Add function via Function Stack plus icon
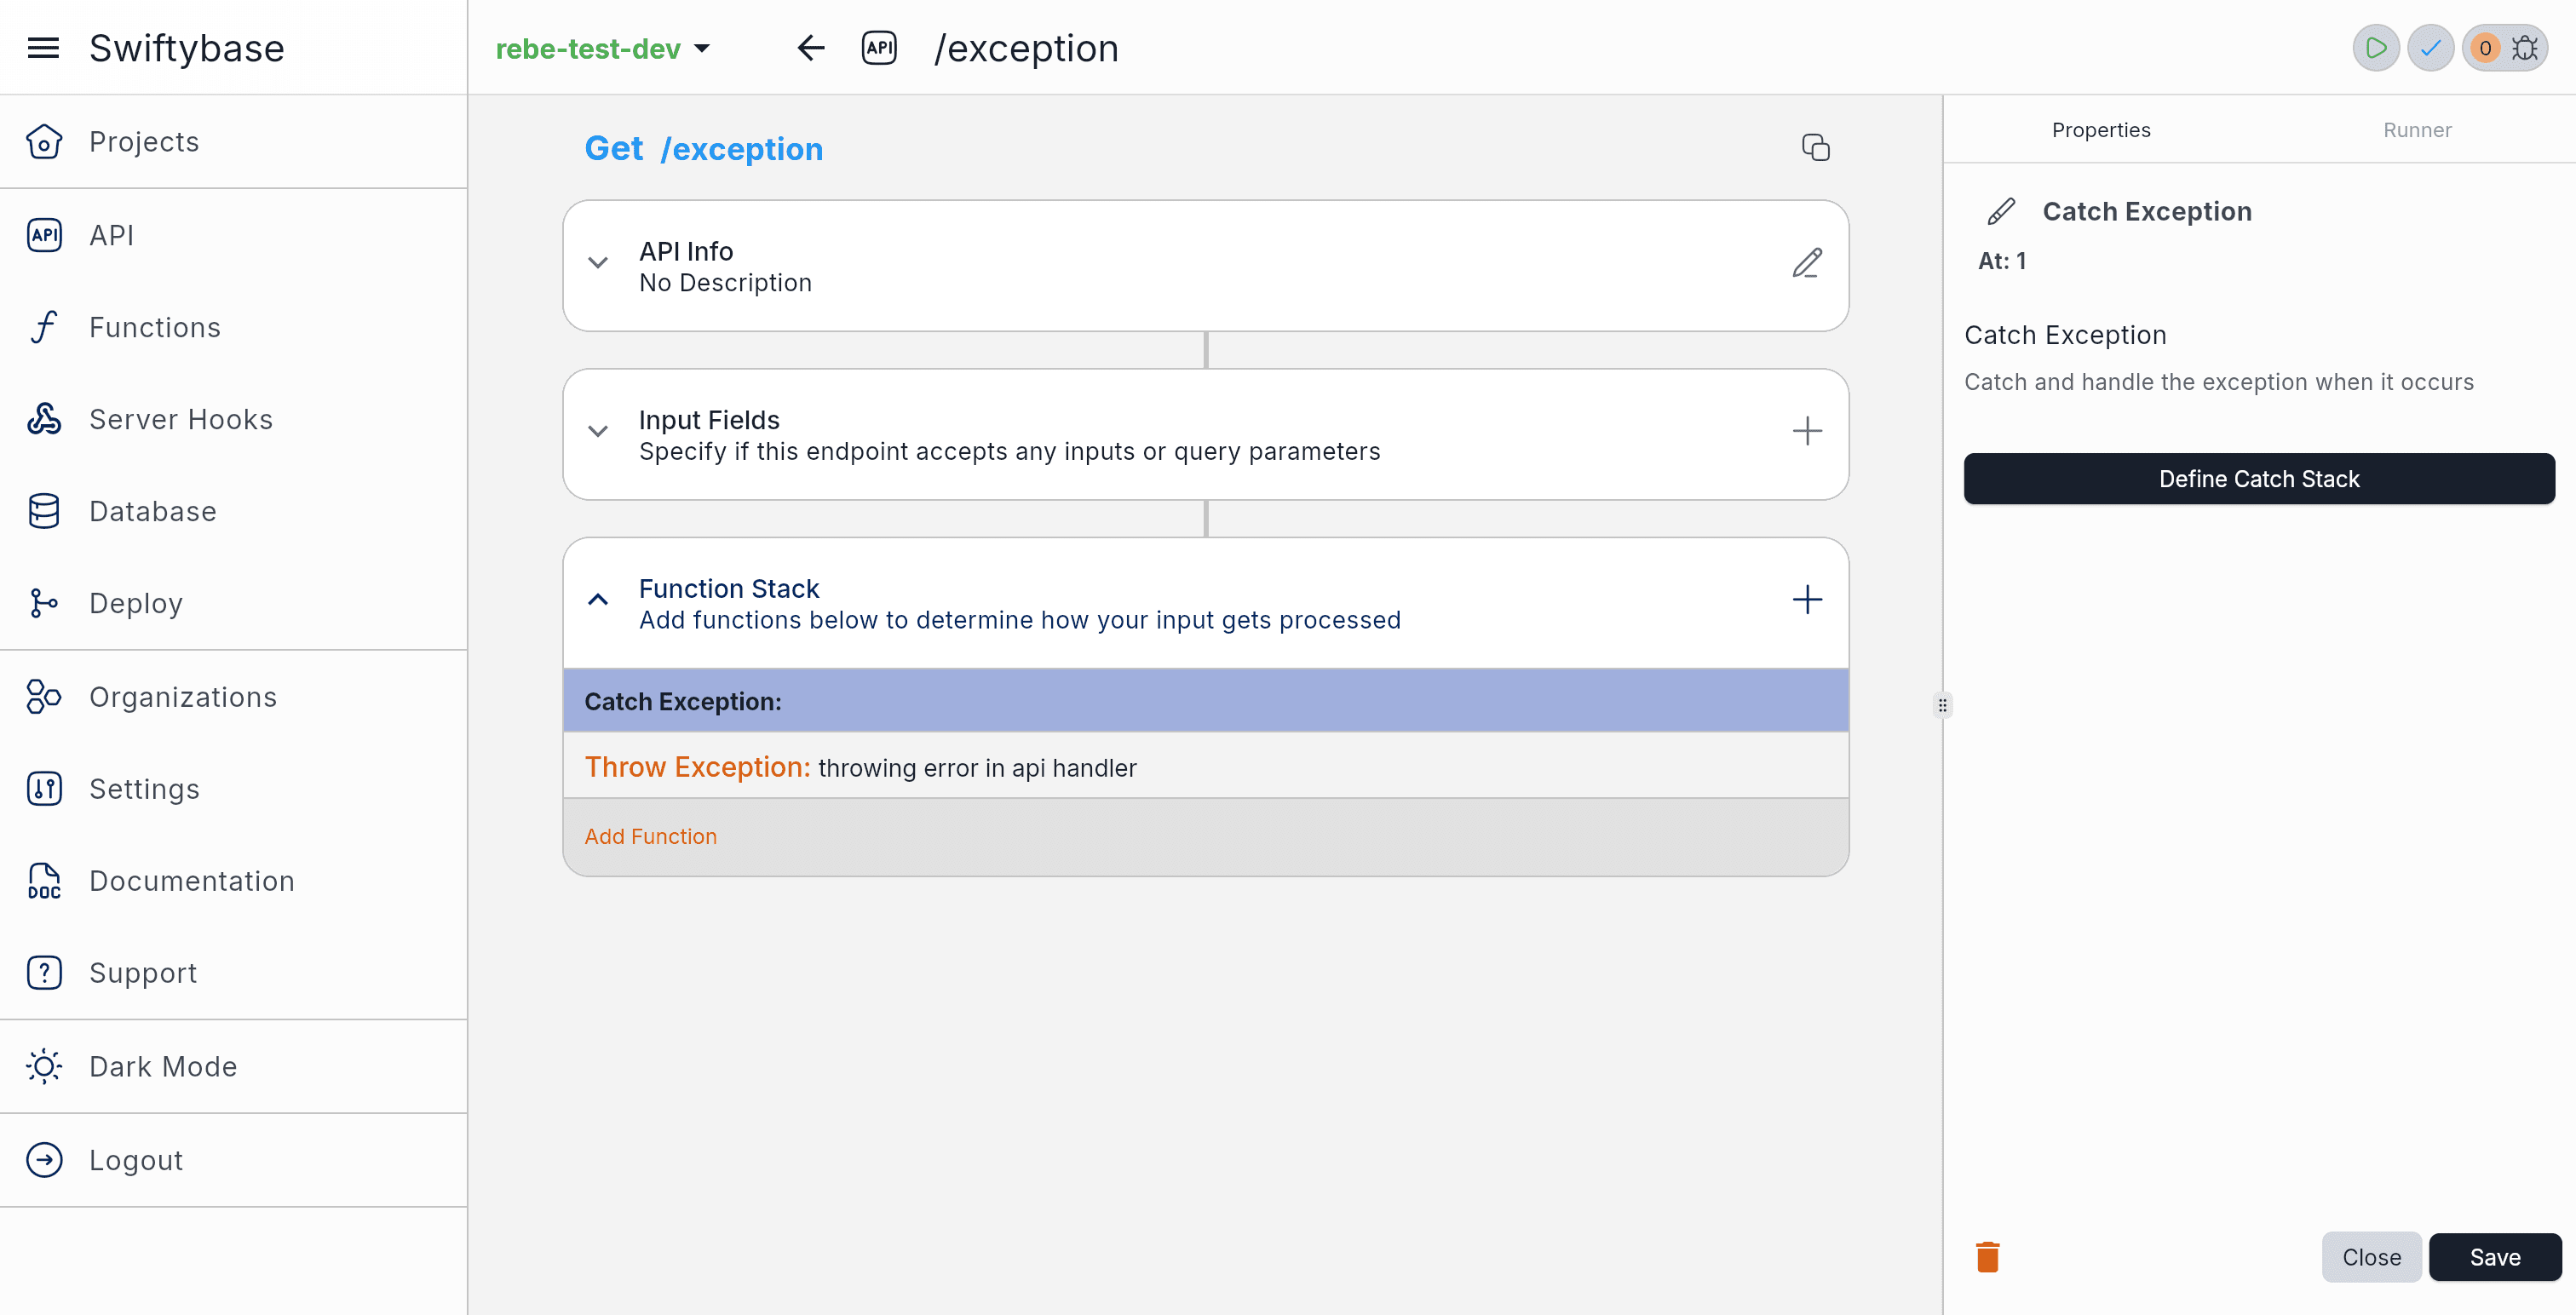This screenshot has width=2576, height=1315. (x=1807, y=600)
